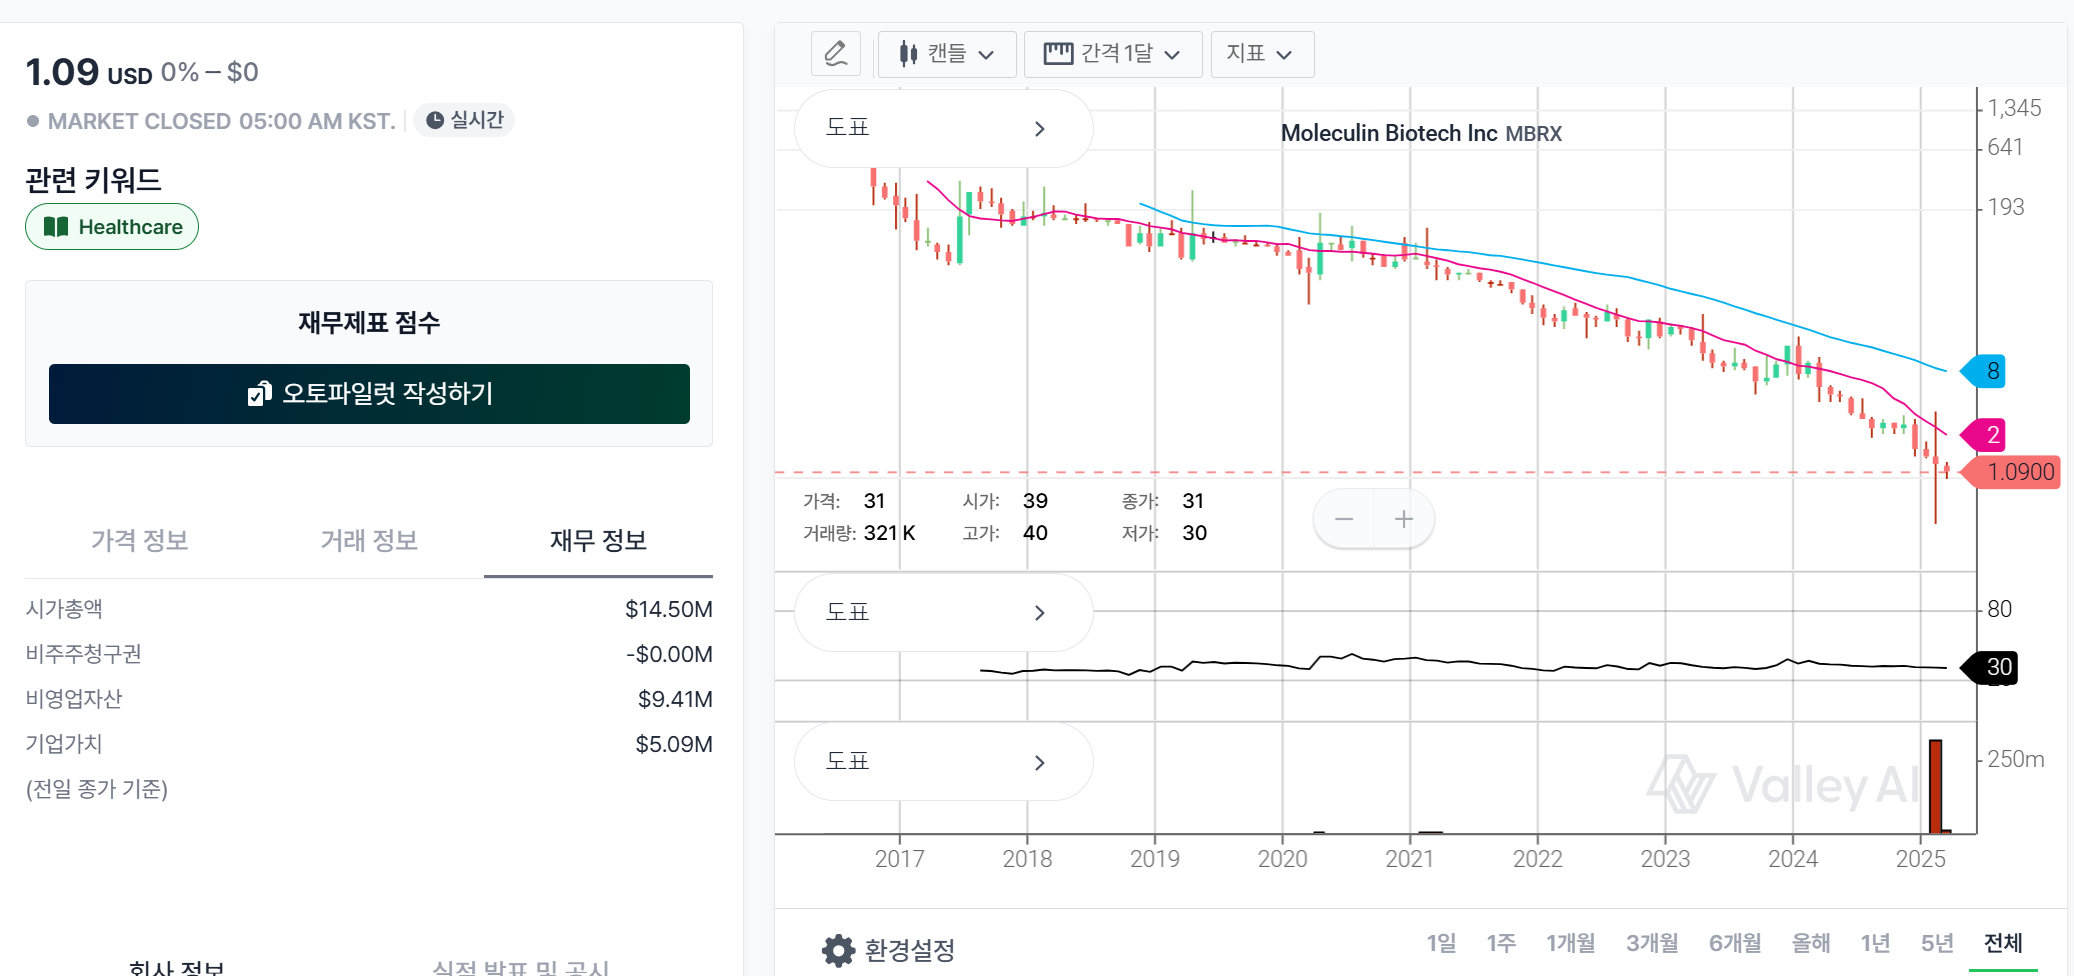Expand the middle 도표 panel
2074x976 pixels.
[943, 612]
